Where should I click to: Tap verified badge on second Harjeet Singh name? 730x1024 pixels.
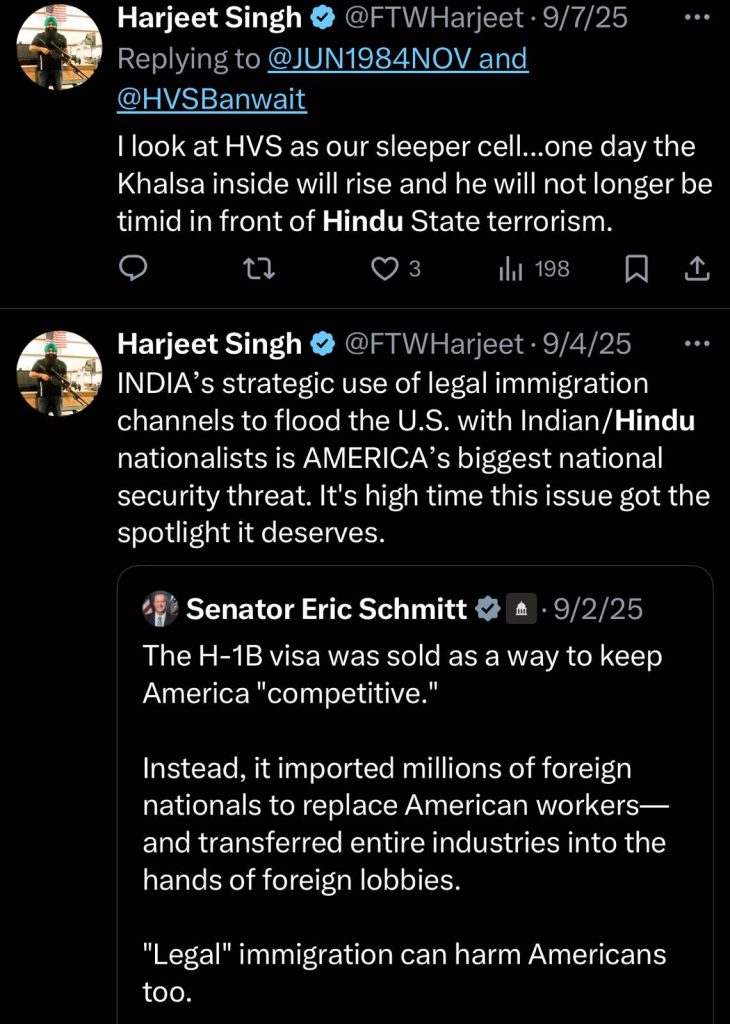(x=323, y=344)
